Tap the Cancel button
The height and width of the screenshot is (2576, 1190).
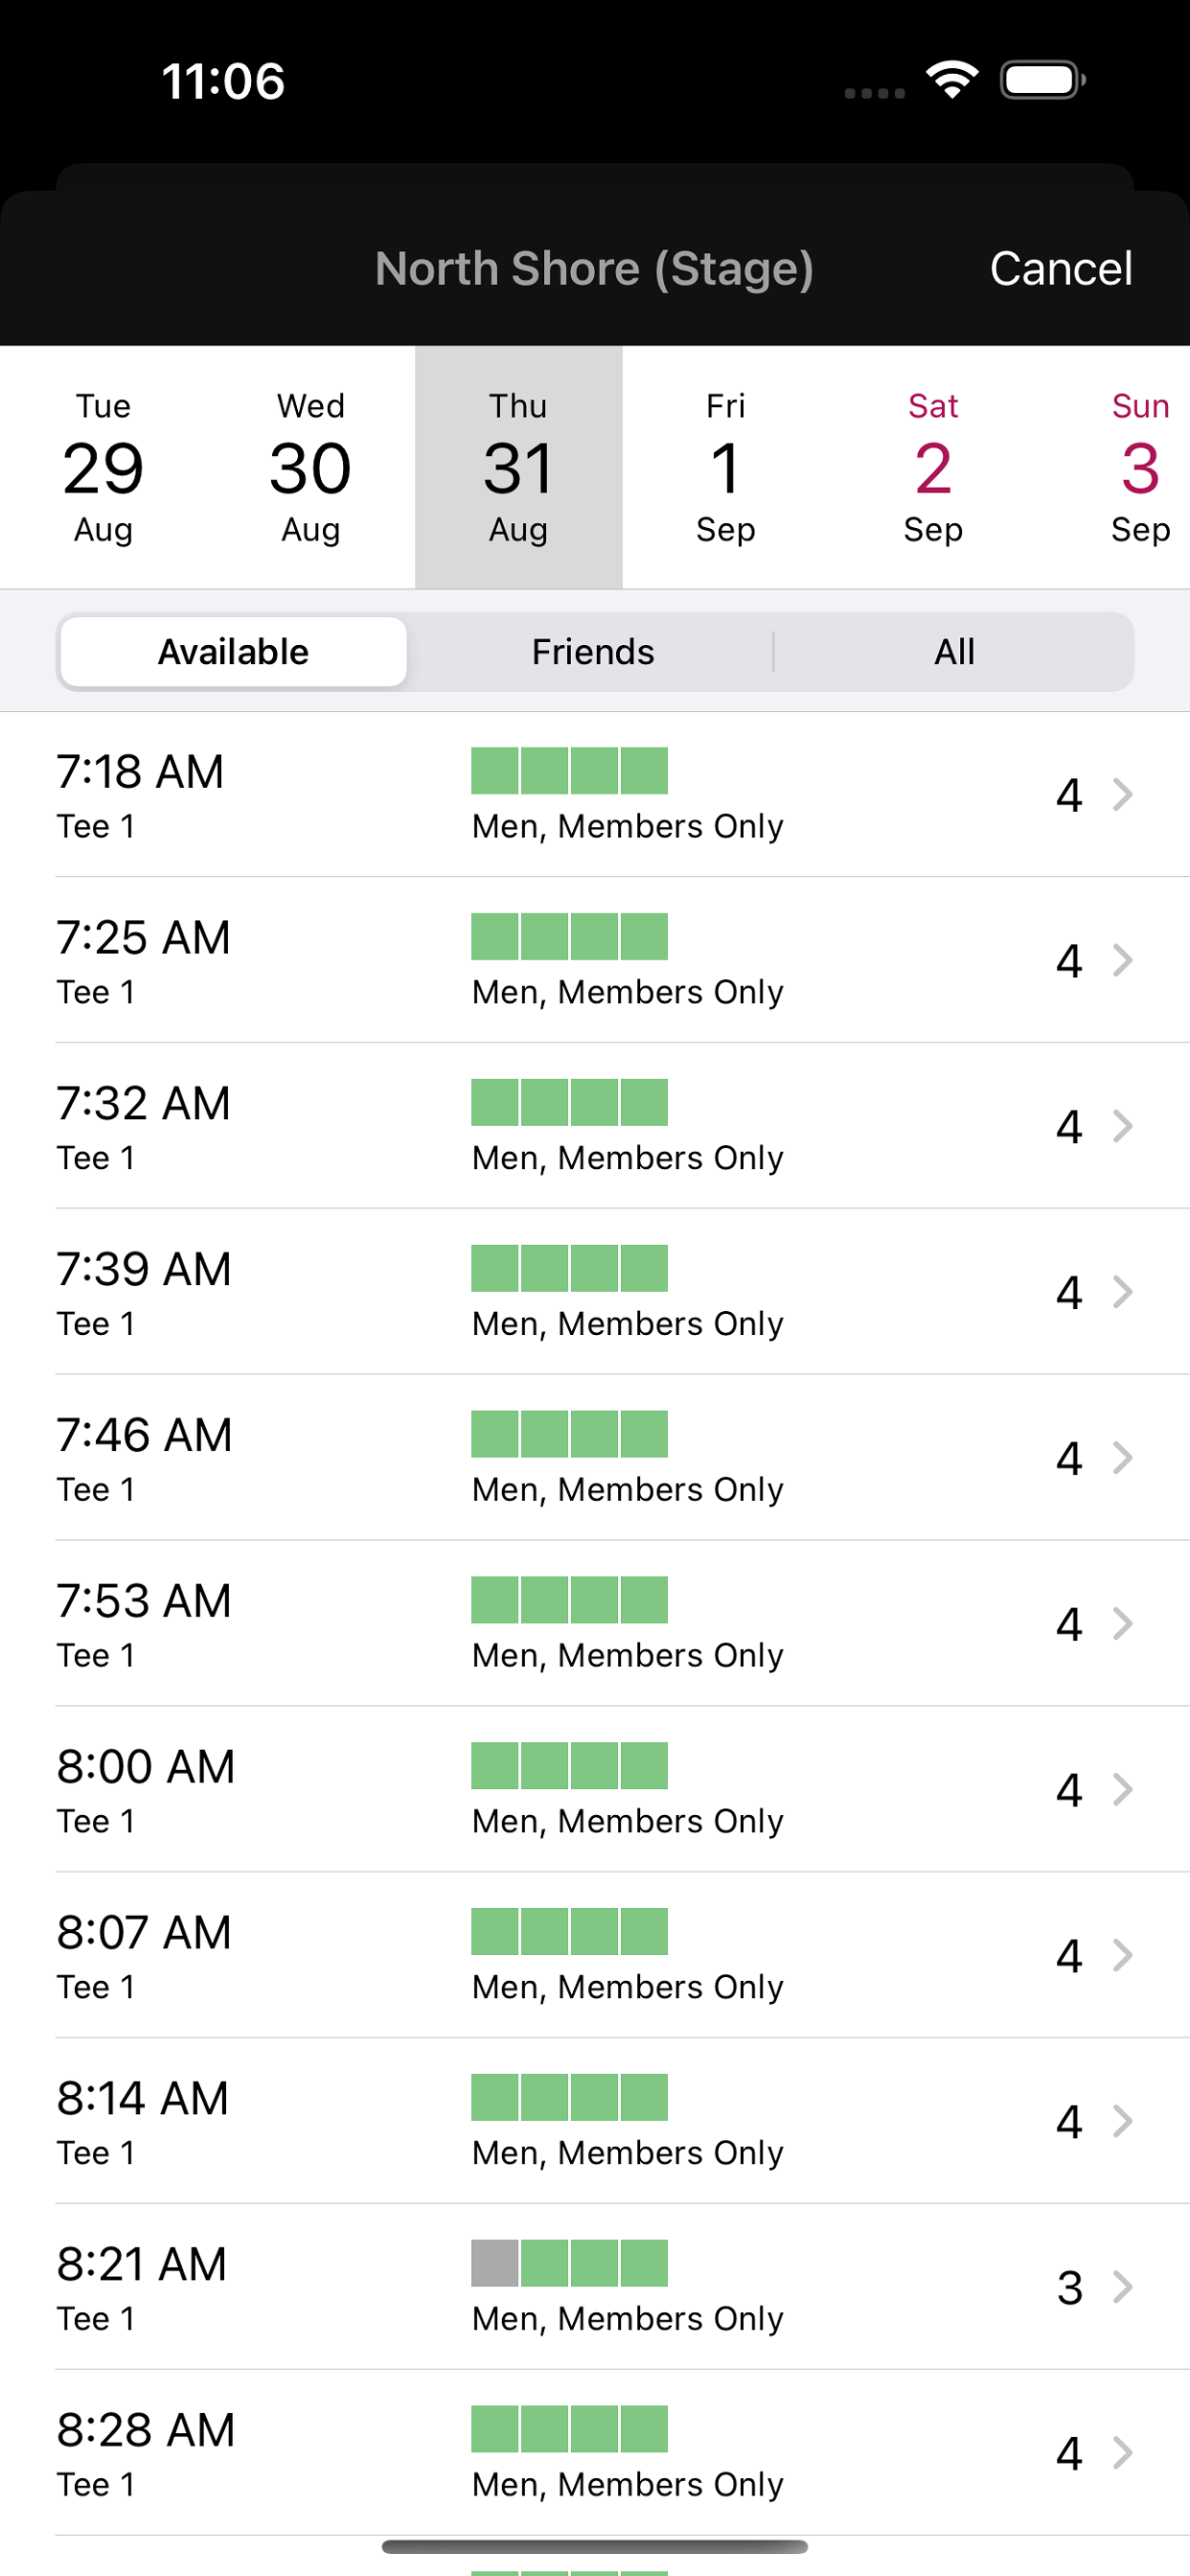tap(1060, 268)
